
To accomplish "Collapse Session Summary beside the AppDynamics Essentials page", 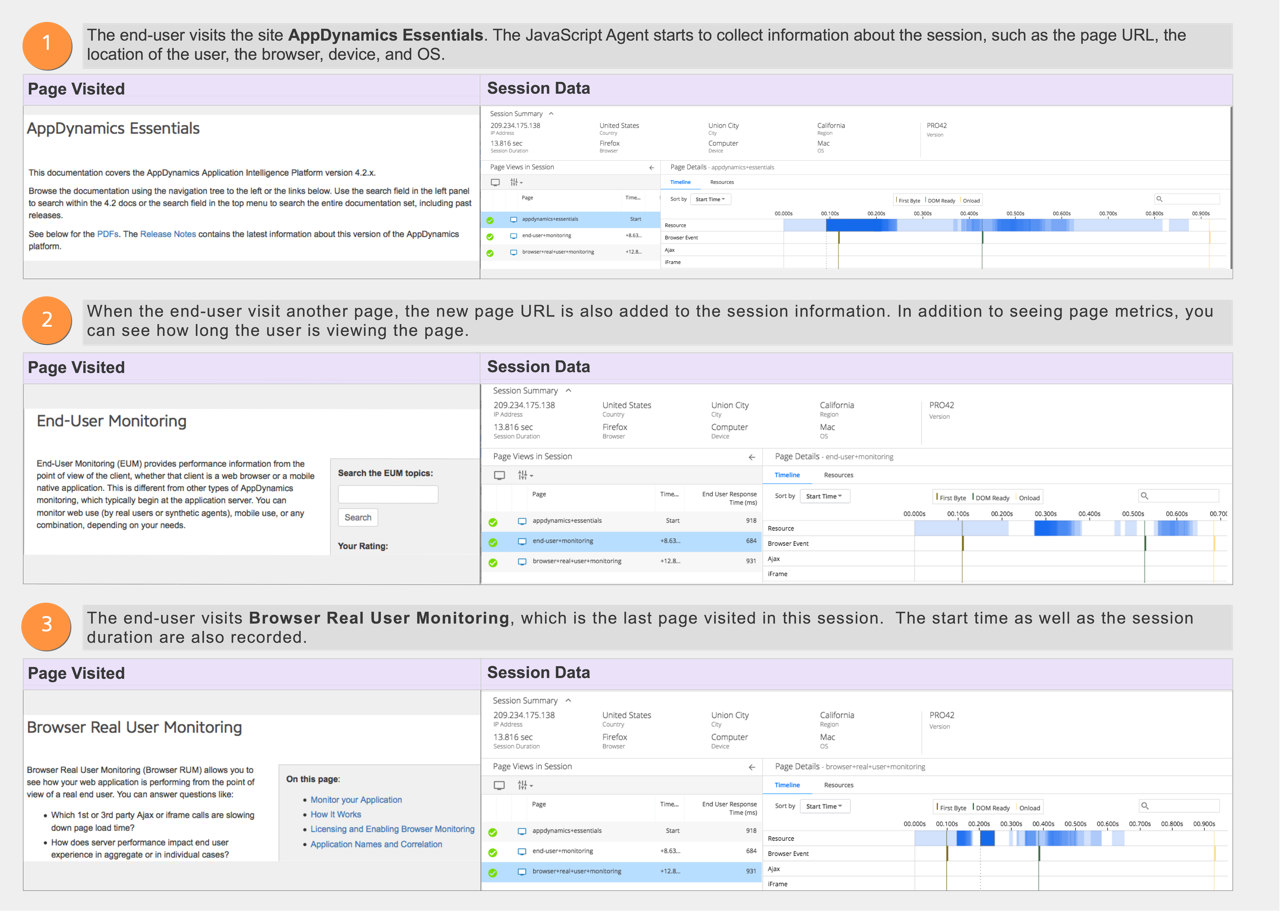I will 551,114.
